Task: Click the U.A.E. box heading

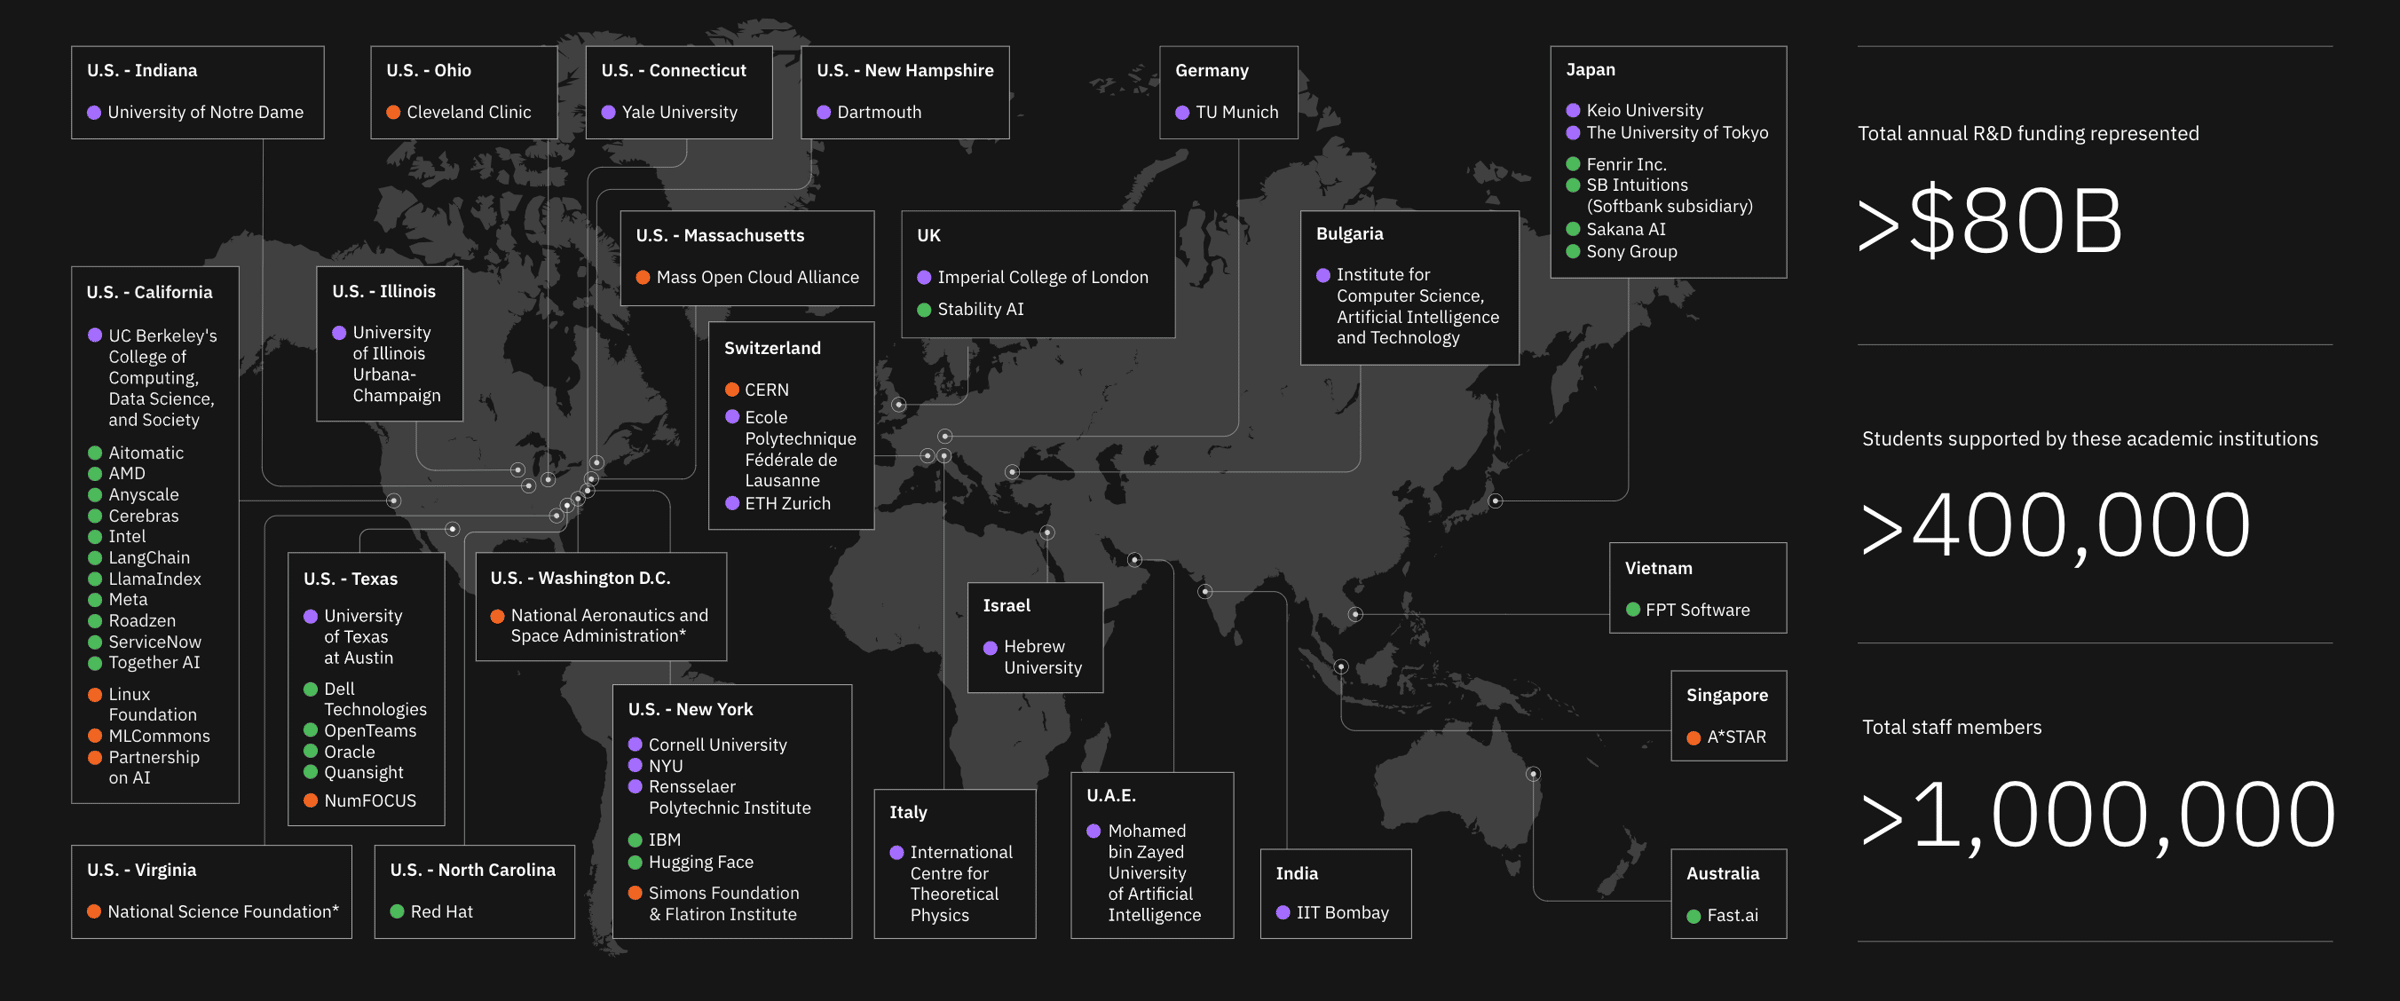Action: point(1111,795)
